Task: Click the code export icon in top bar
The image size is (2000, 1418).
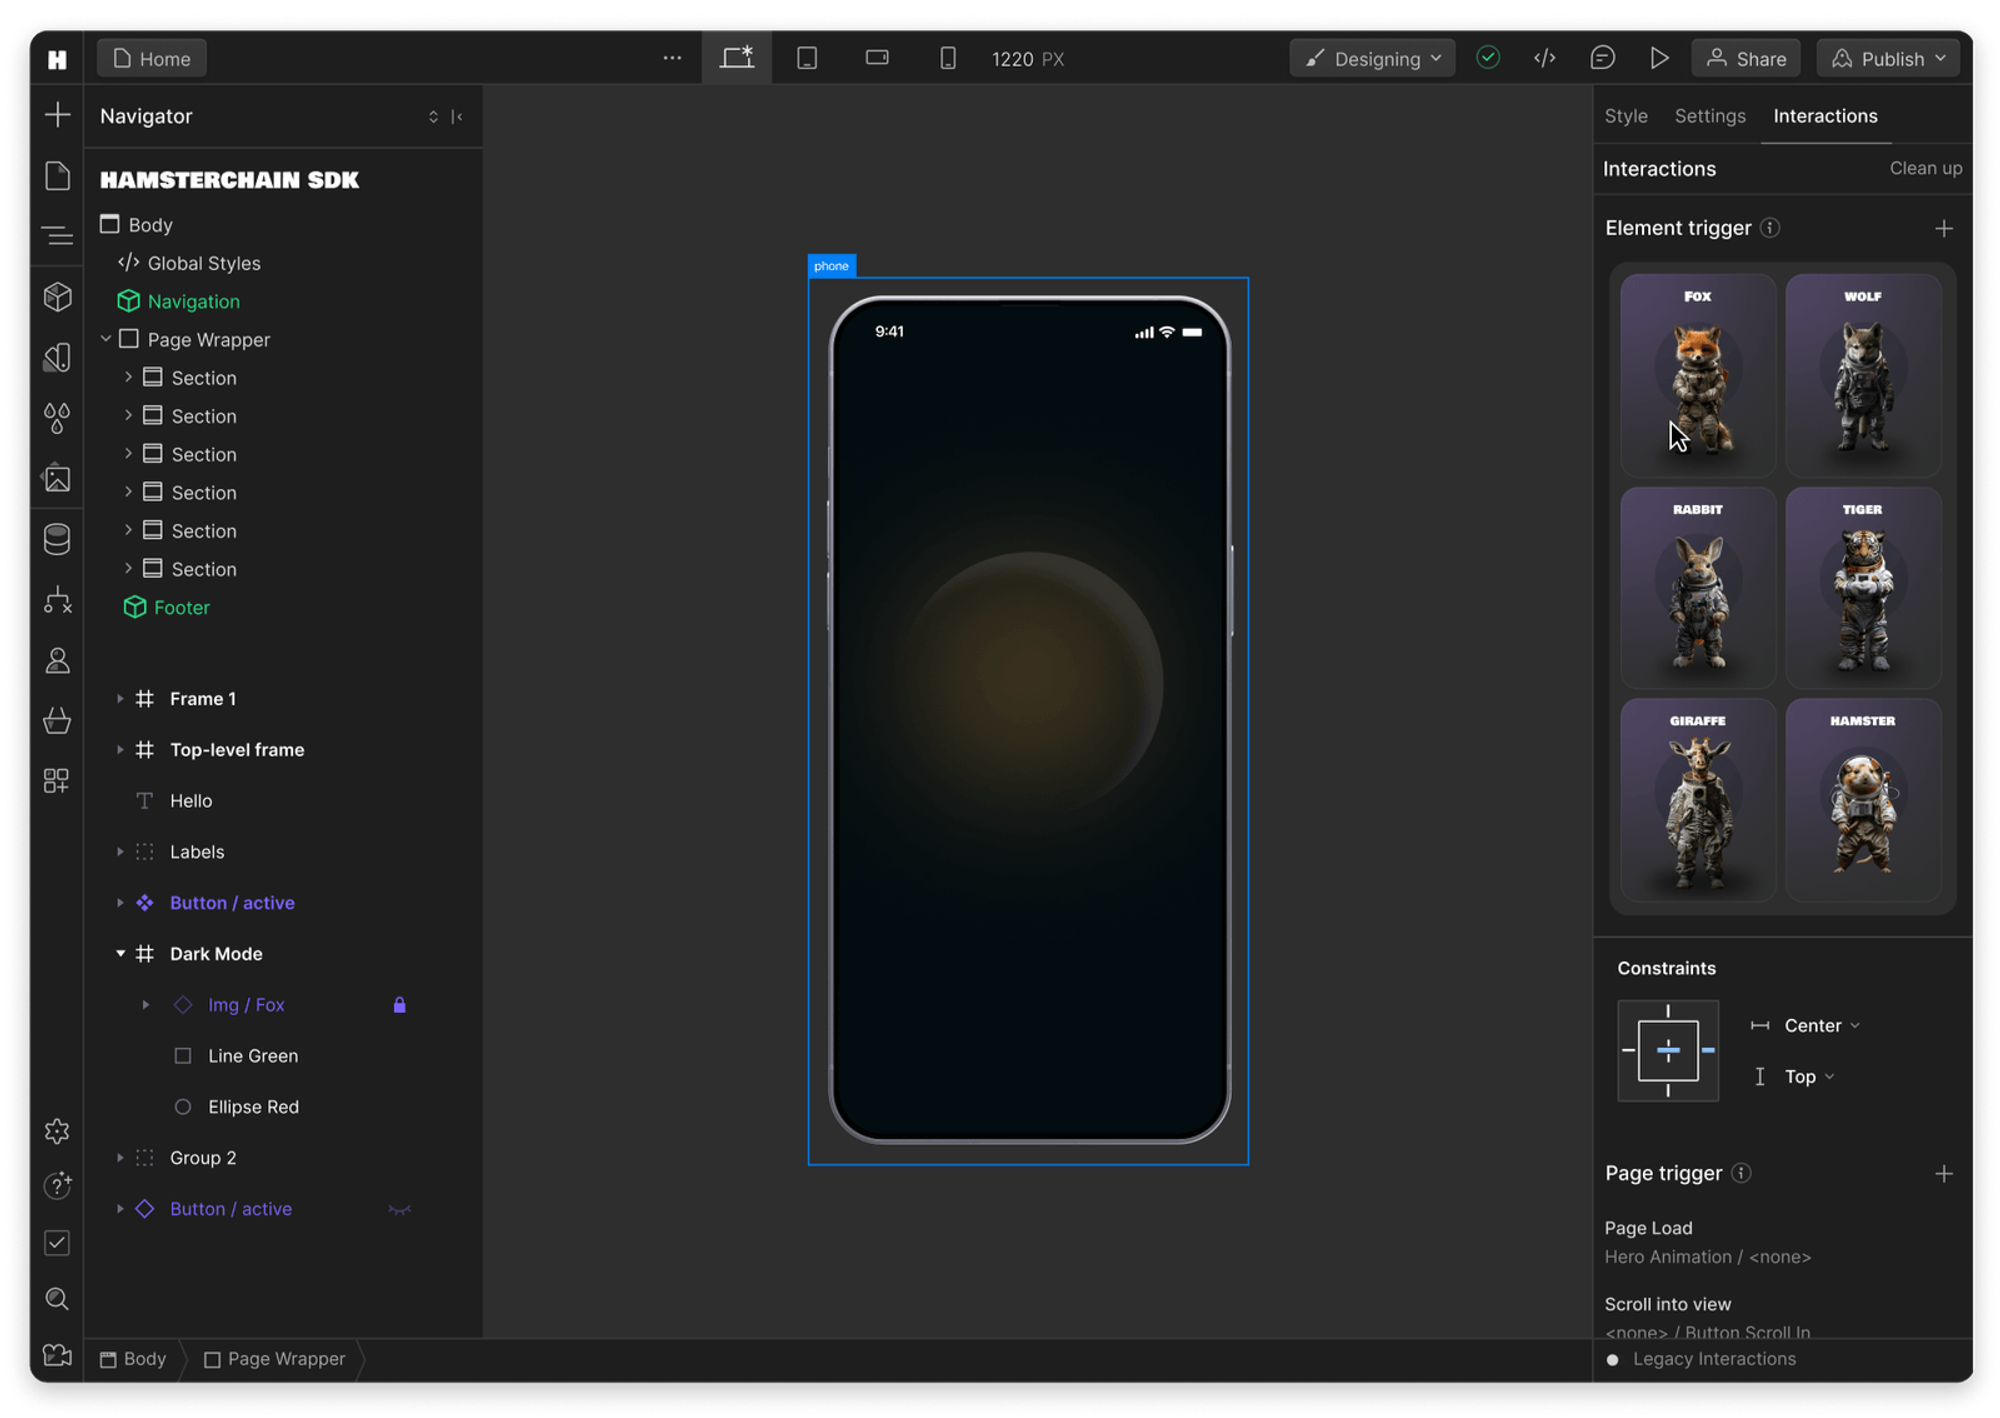Action: click(1545, 58)
